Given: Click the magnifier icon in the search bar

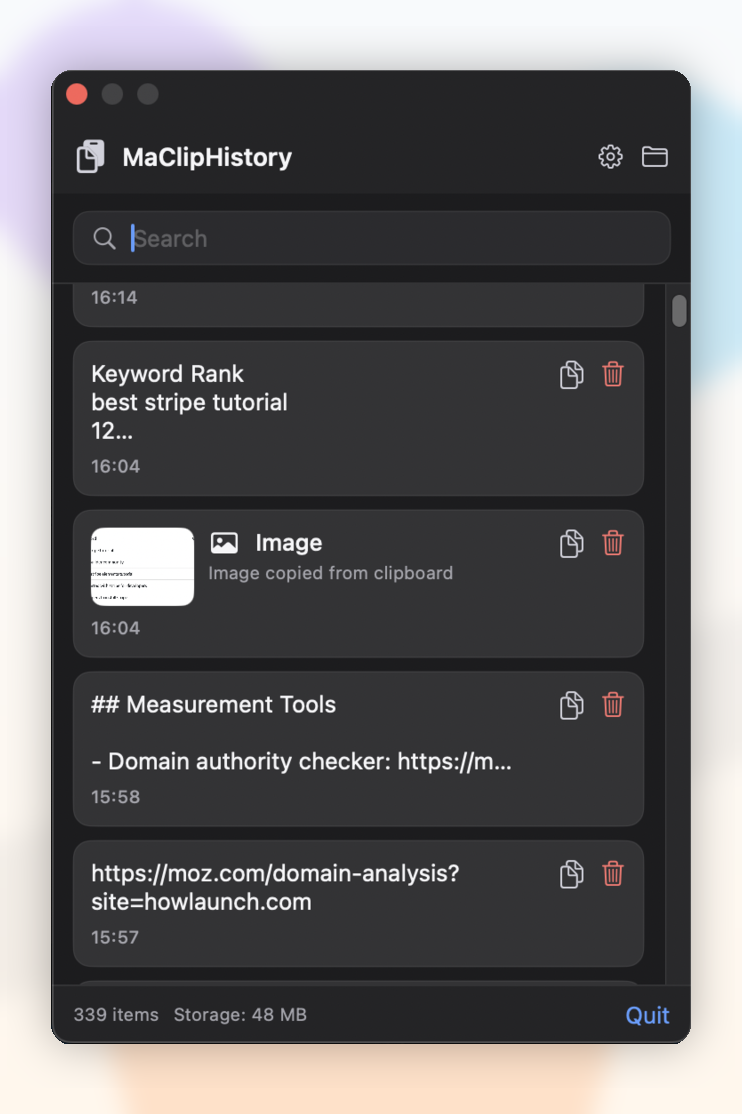Looking at the screenshot, I should click(104, 239).
